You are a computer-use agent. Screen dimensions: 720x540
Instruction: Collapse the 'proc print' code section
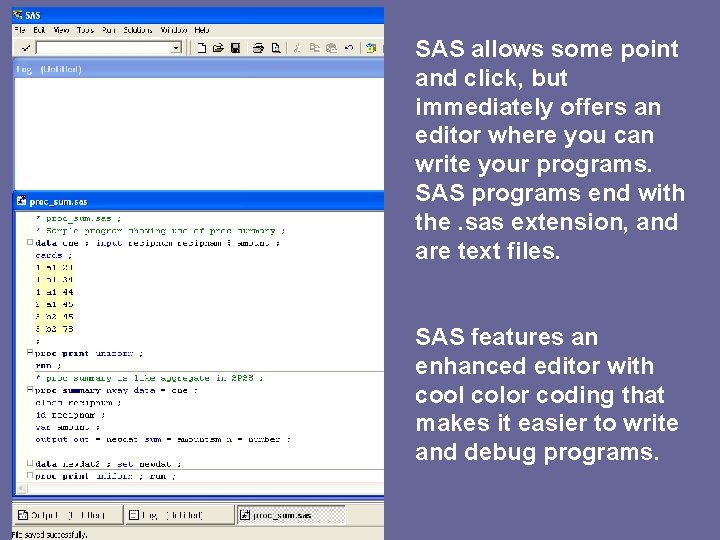click(x=30, y=353)
